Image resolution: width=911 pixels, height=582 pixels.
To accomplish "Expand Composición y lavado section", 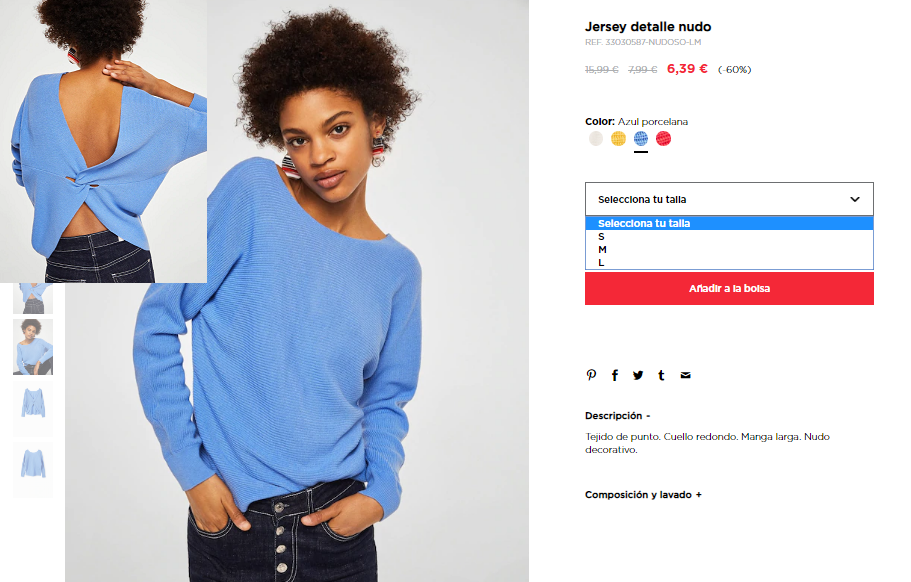I will click(643, 495).
